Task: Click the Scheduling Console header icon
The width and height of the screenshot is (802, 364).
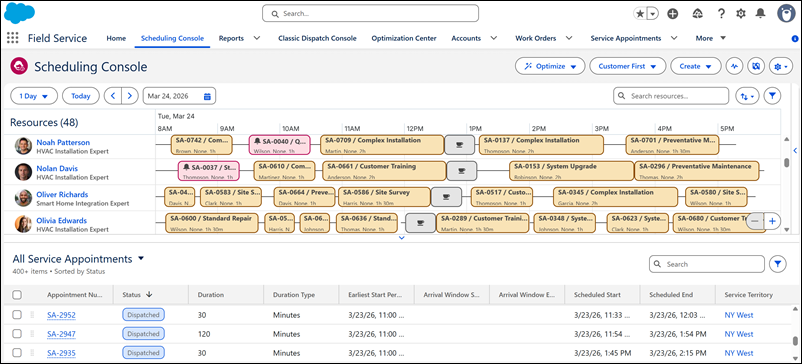Action: tap(18, 66)
